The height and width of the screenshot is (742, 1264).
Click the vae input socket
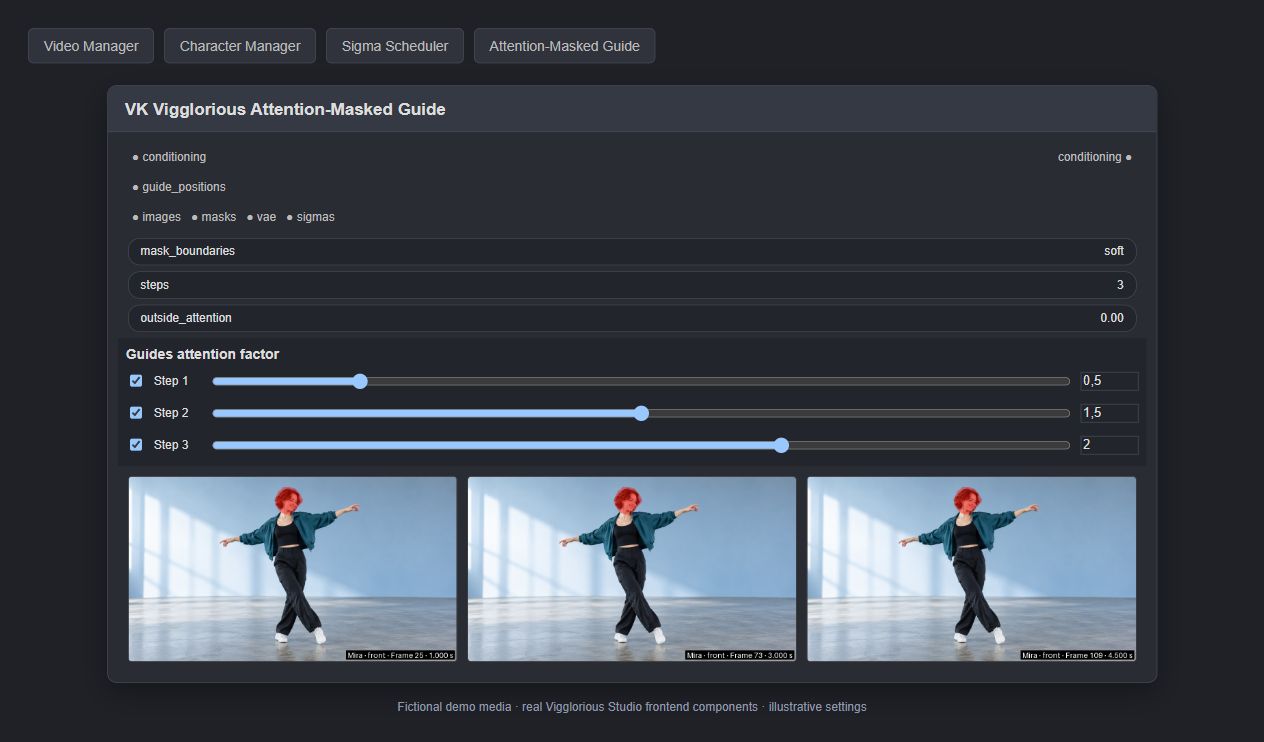point(250,218)
